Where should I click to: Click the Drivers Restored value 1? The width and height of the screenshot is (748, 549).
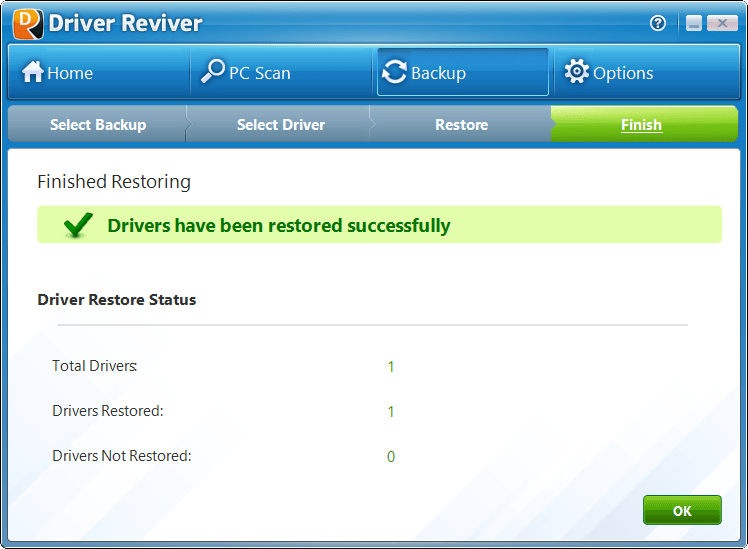click(391, 412)
